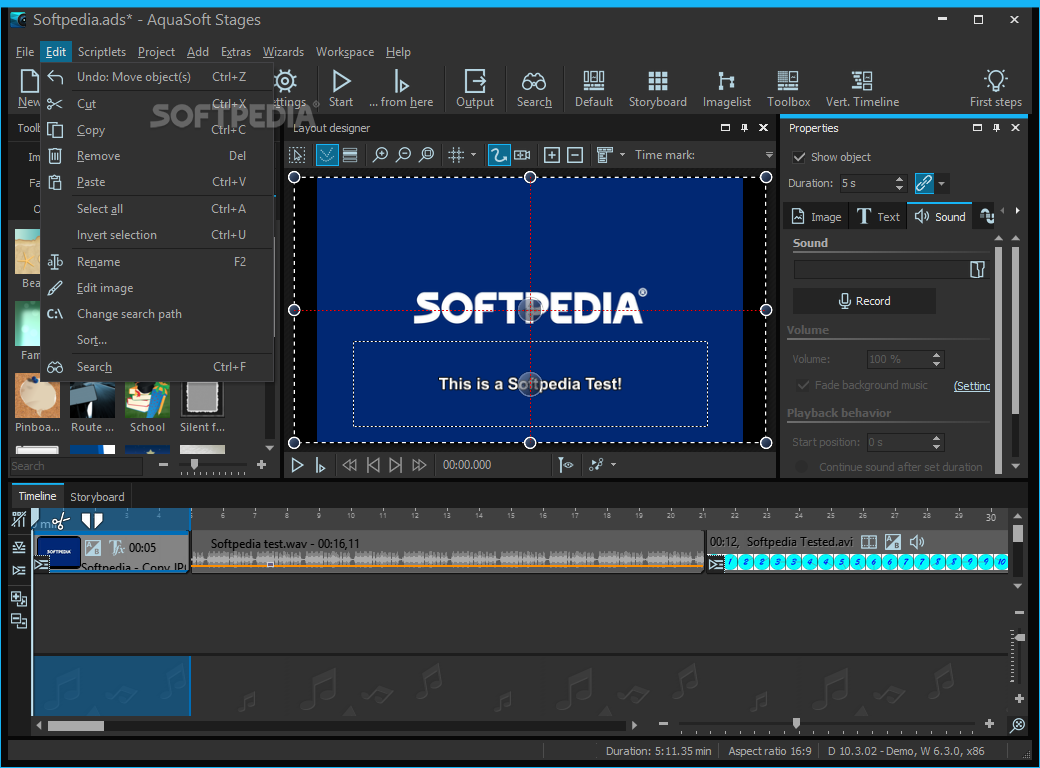
Task: Toggle the duration link button
Action: click(x=924, y=183)
